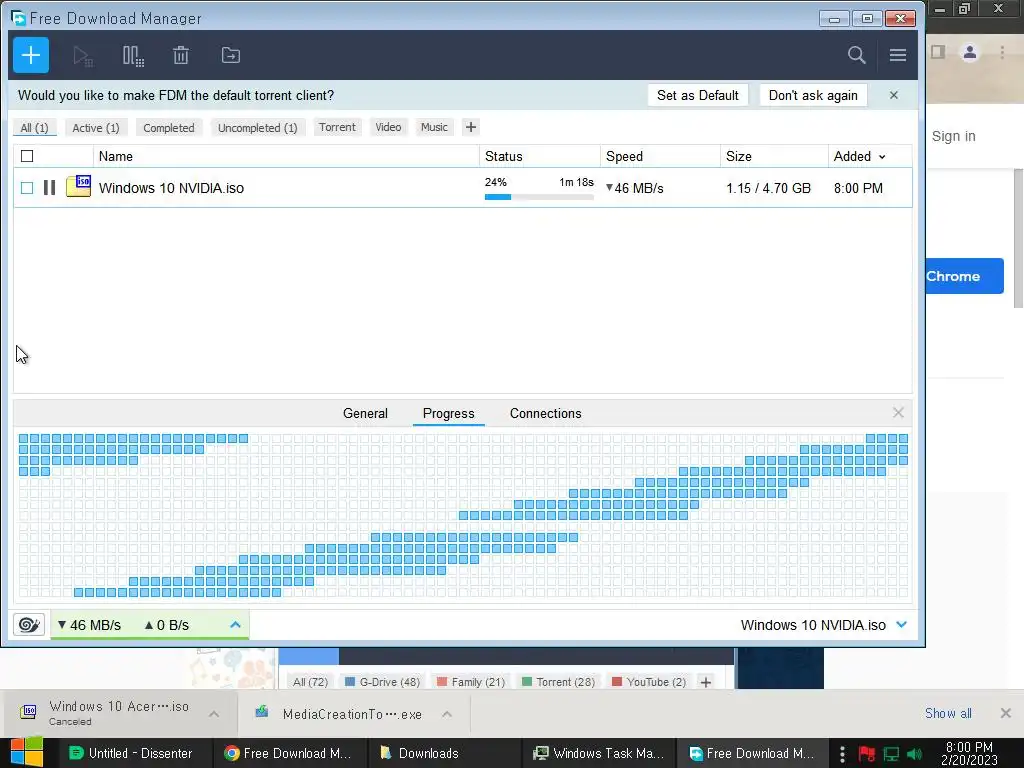Check the Windows 10 NVIDIA.iso row checkbox

click(27, 188)
